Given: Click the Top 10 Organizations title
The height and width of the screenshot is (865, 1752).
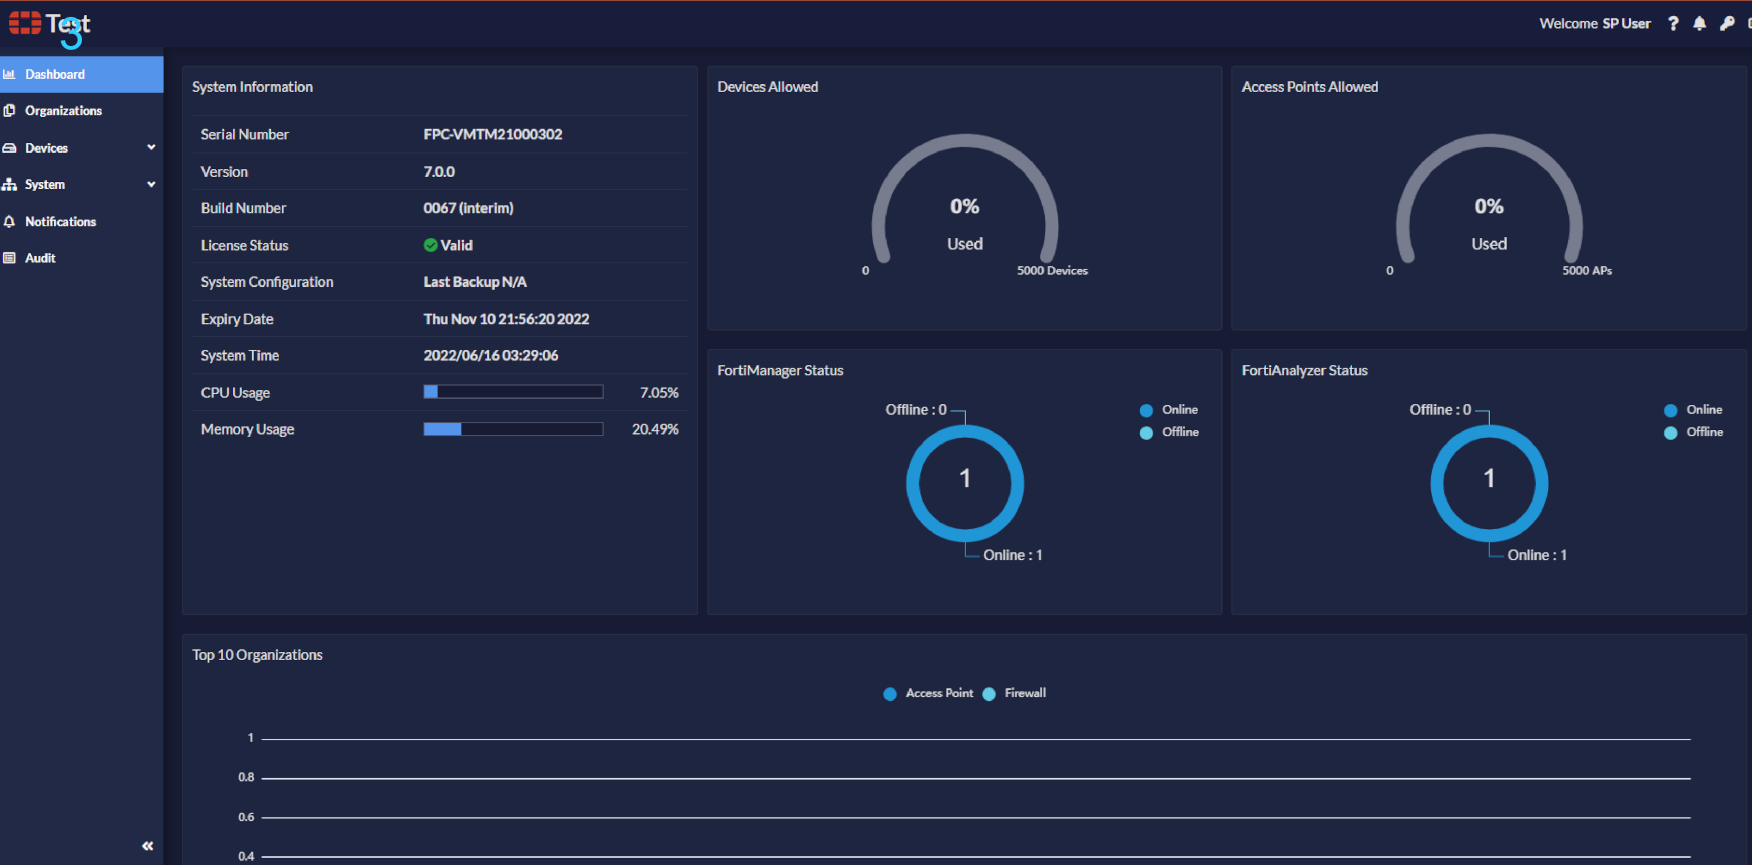Looking at the screenshot, I should click(x=257, y=655).
